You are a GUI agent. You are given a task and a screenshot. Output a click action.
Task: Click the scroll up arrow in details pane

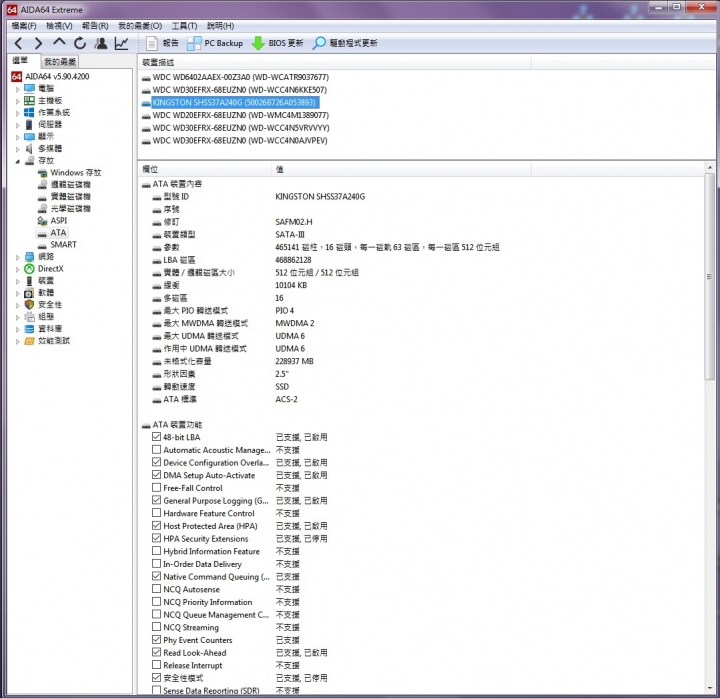coord(709,168)
